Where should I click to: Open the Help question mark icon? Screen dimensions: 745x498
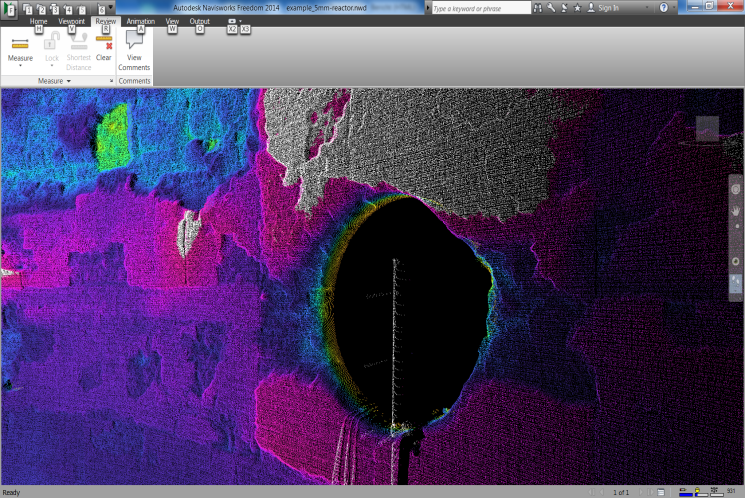663,7
